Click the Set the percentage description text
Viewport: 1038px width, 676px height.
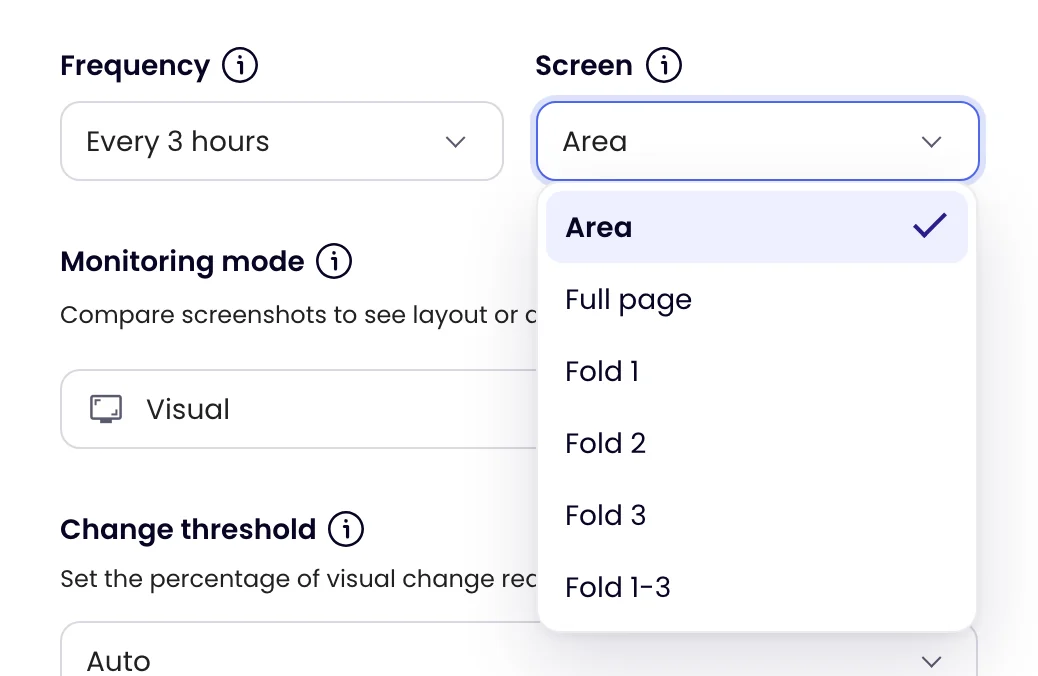point(299,579)
